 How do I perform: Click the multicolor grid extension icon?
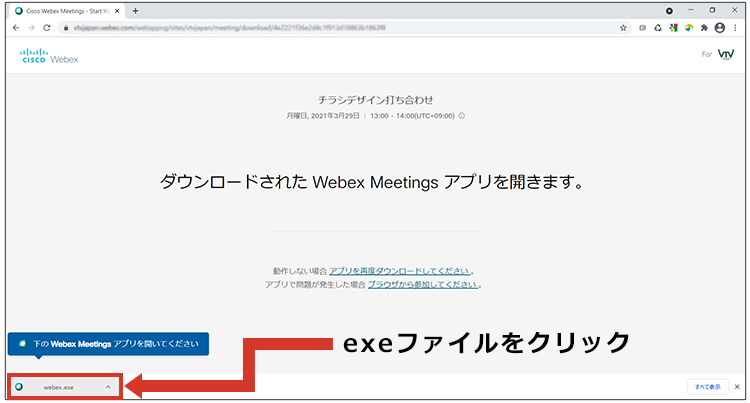[x=673, y=28]
